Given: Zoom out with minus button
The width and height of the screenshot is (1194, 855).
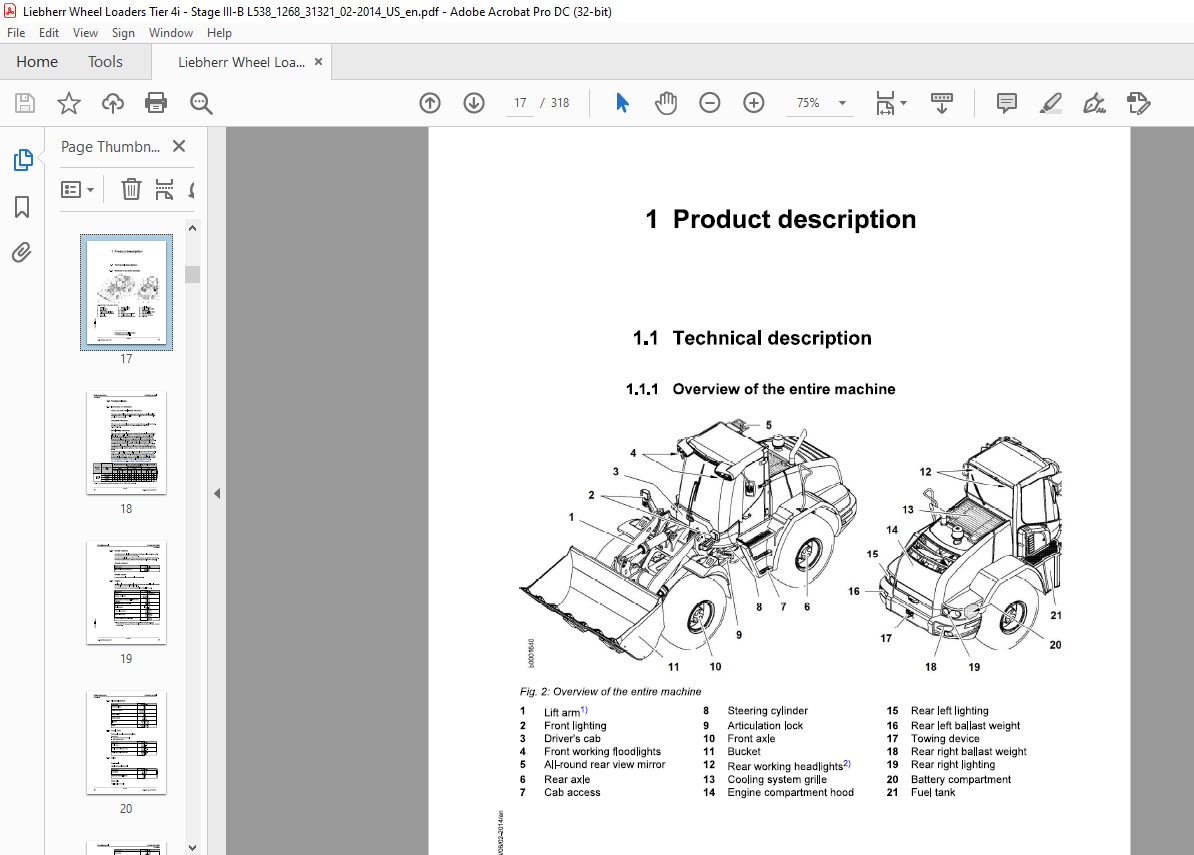Looking at the screenshot, I should (x=710, y=103).
